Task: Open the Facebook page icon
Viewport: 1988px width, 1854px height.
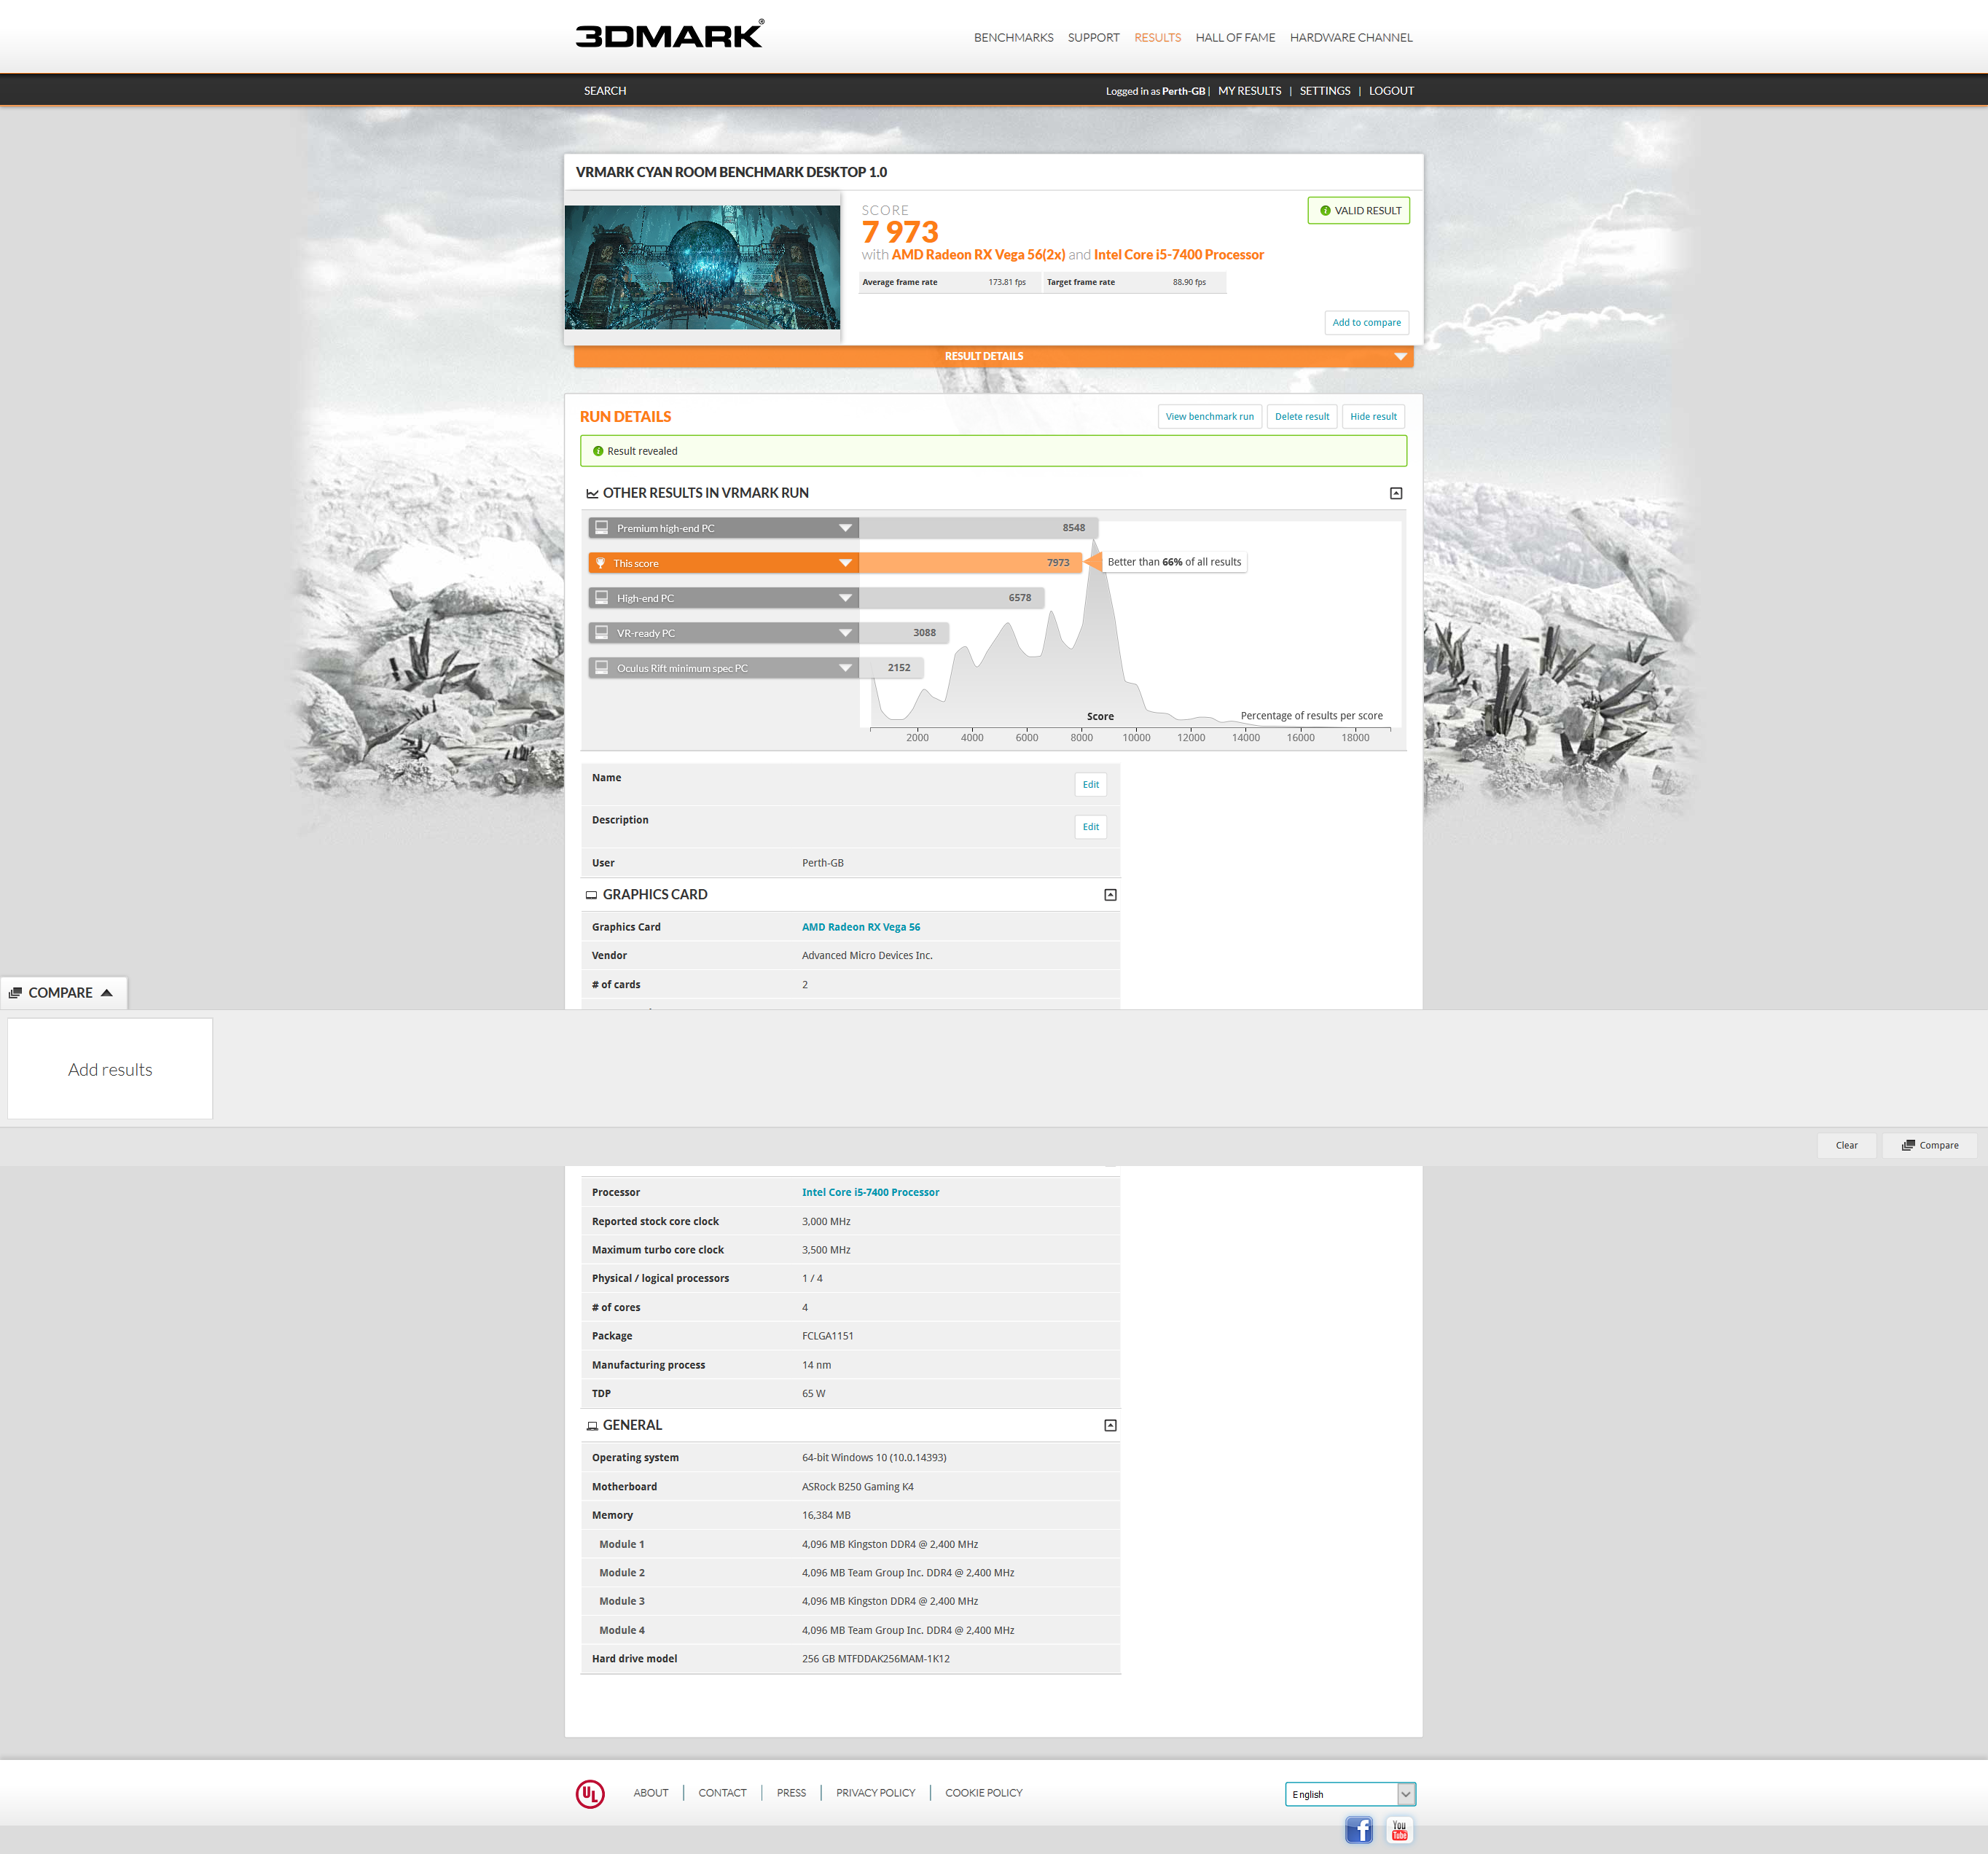Action: (x=1358, y=1829)
